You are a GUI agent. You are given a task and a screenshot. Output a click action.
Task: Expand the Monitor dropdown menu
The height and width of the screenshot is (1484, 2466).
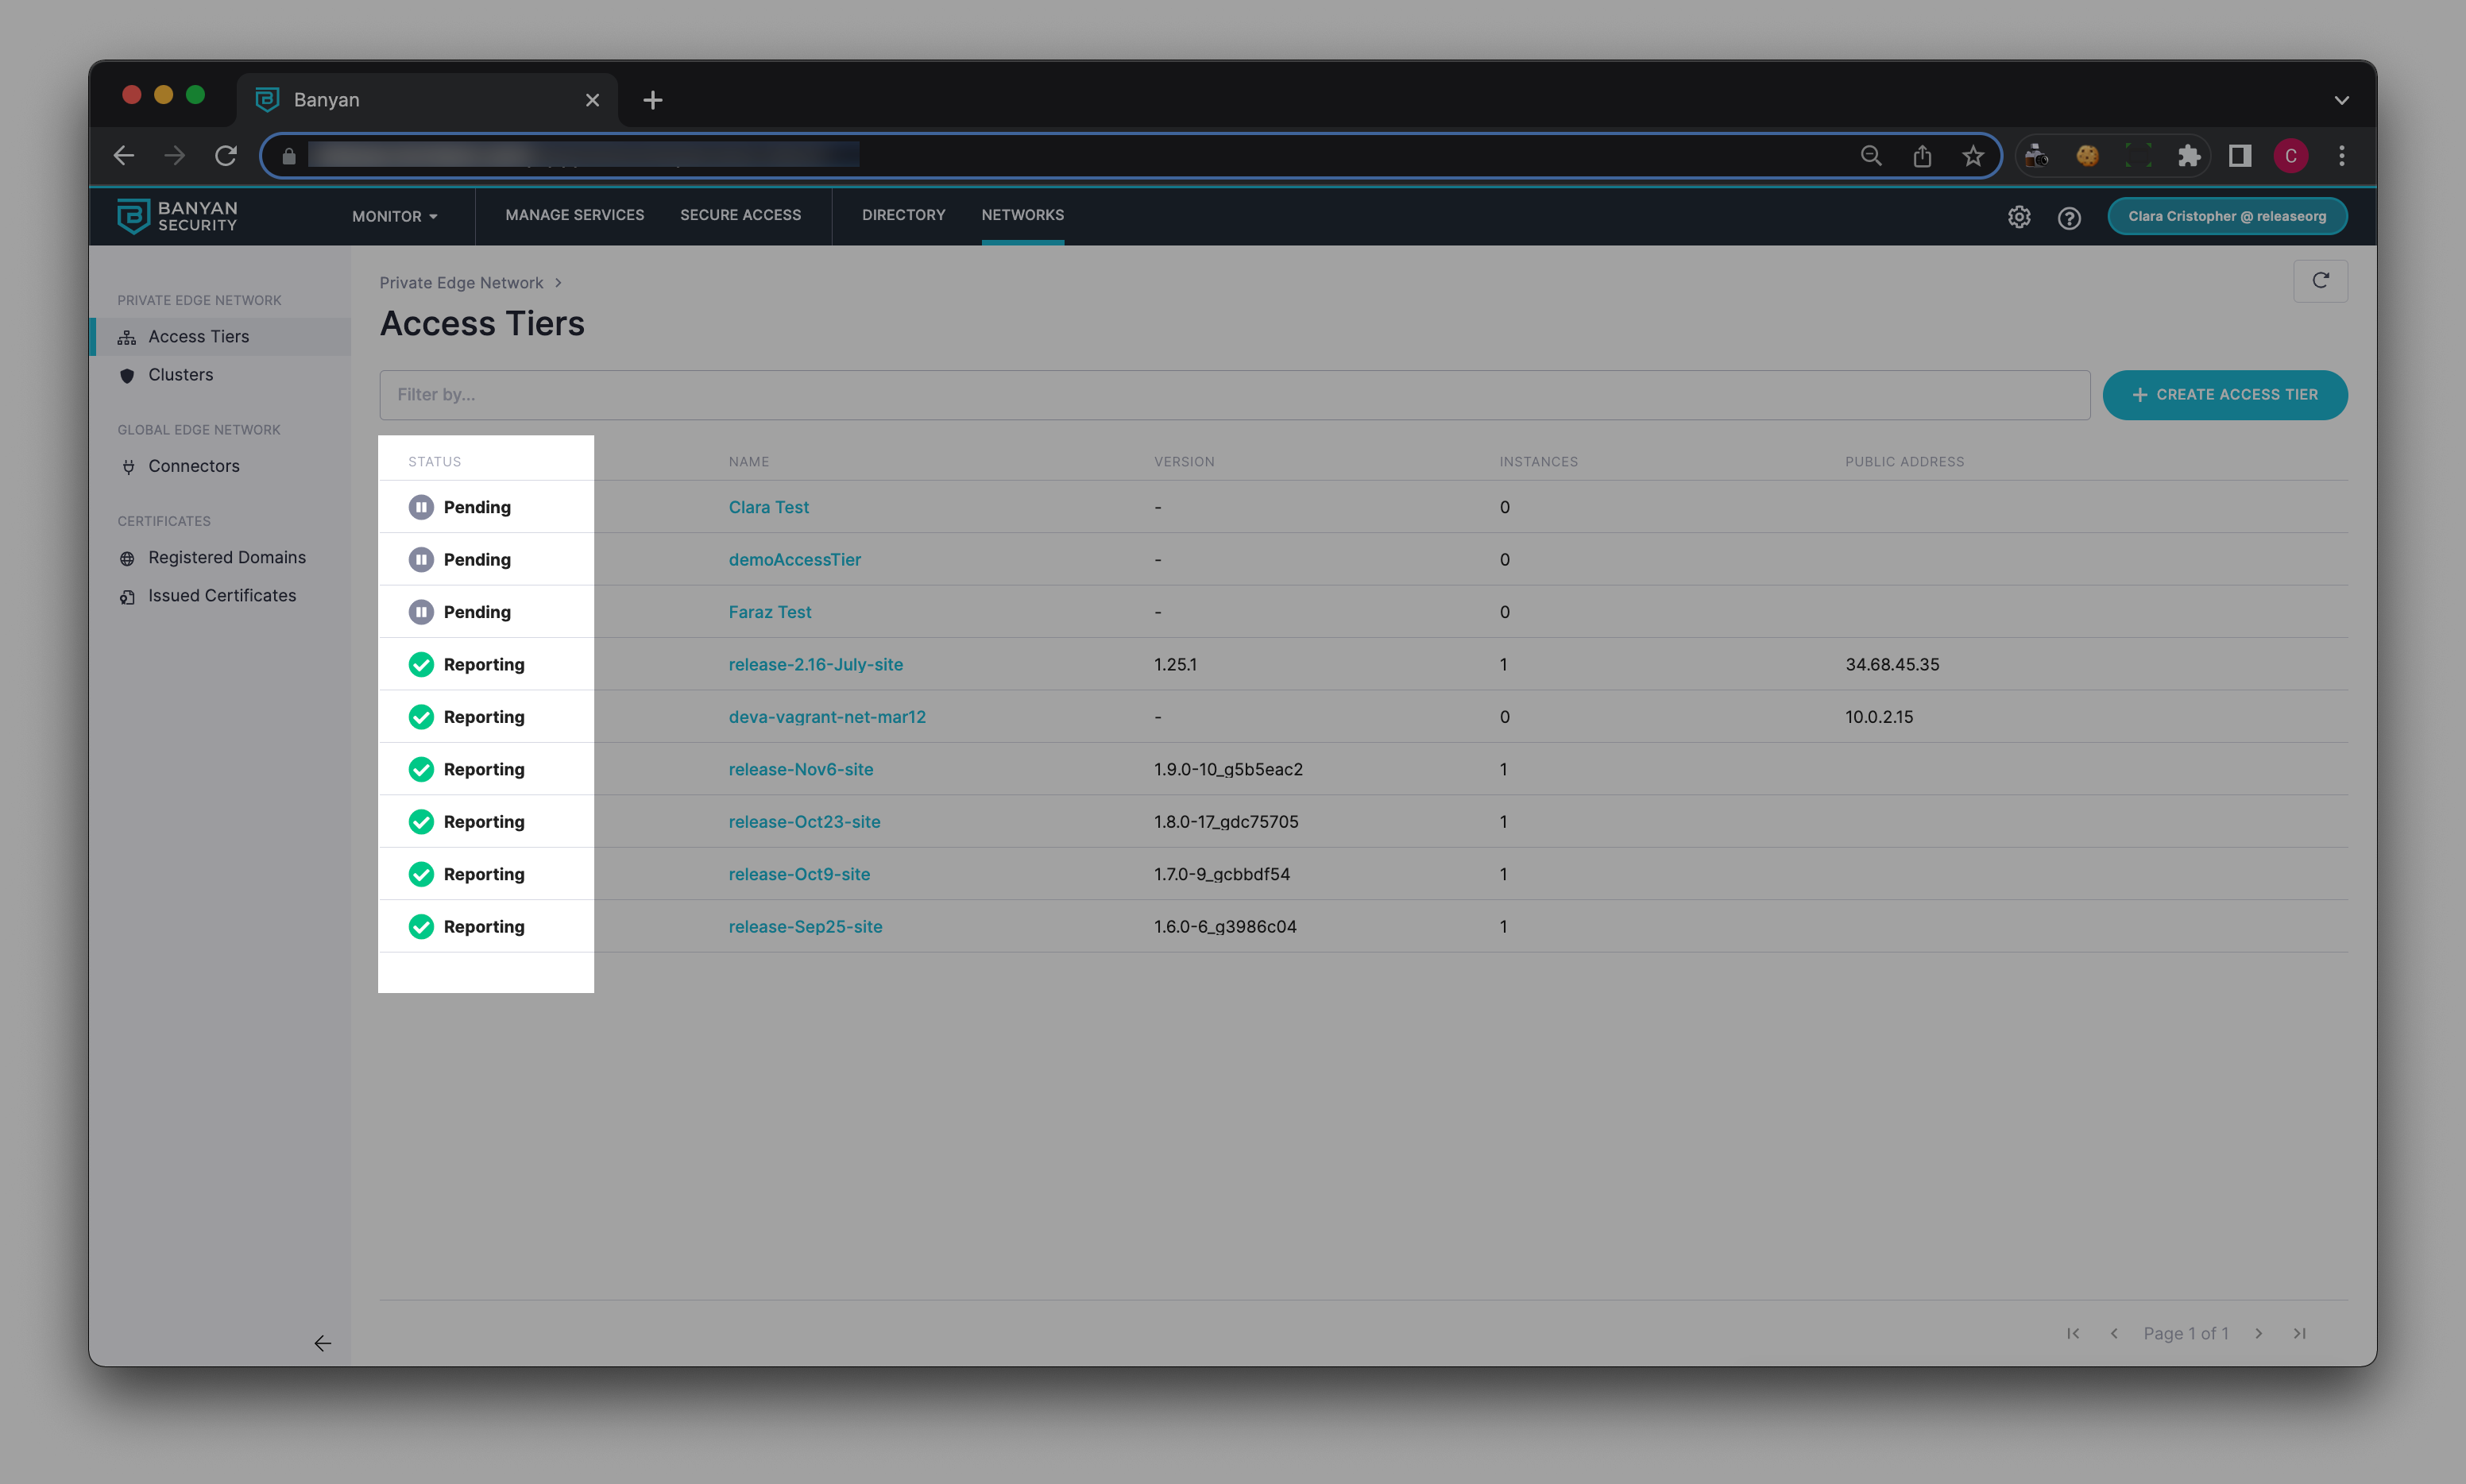(x=394, y=216)
